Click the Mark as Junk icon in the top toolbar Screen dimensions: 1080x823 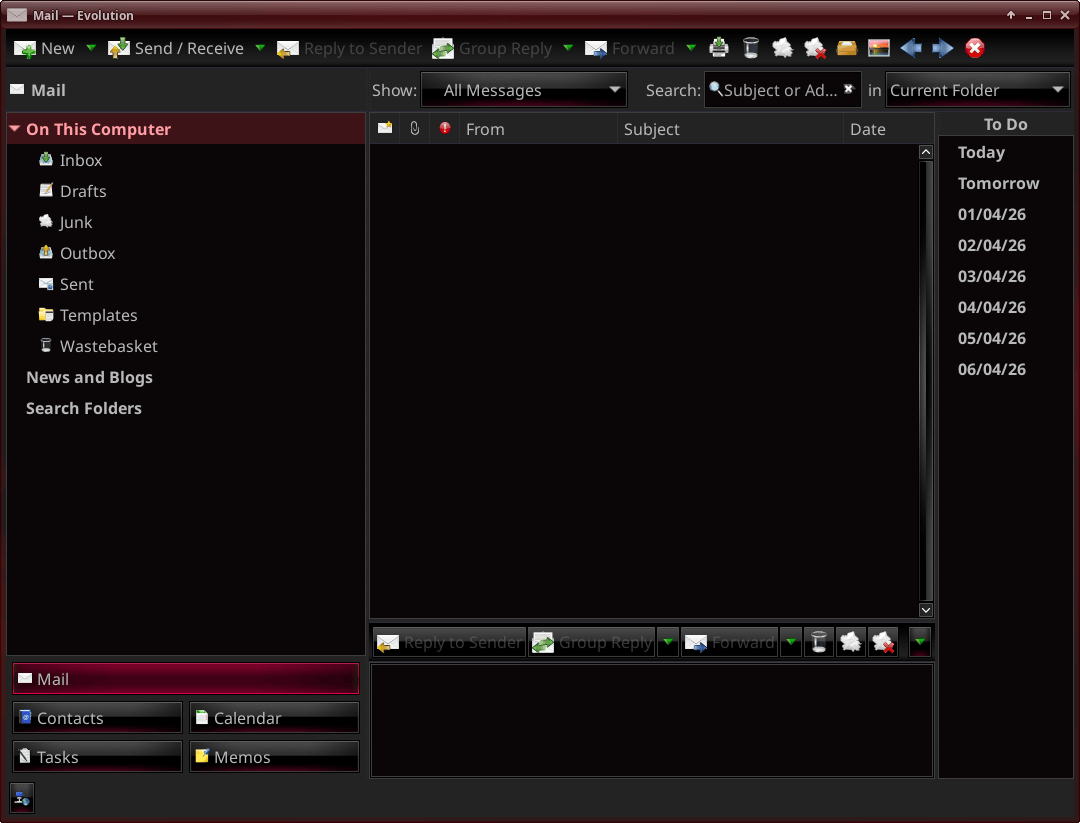click(x=783, y=48)
